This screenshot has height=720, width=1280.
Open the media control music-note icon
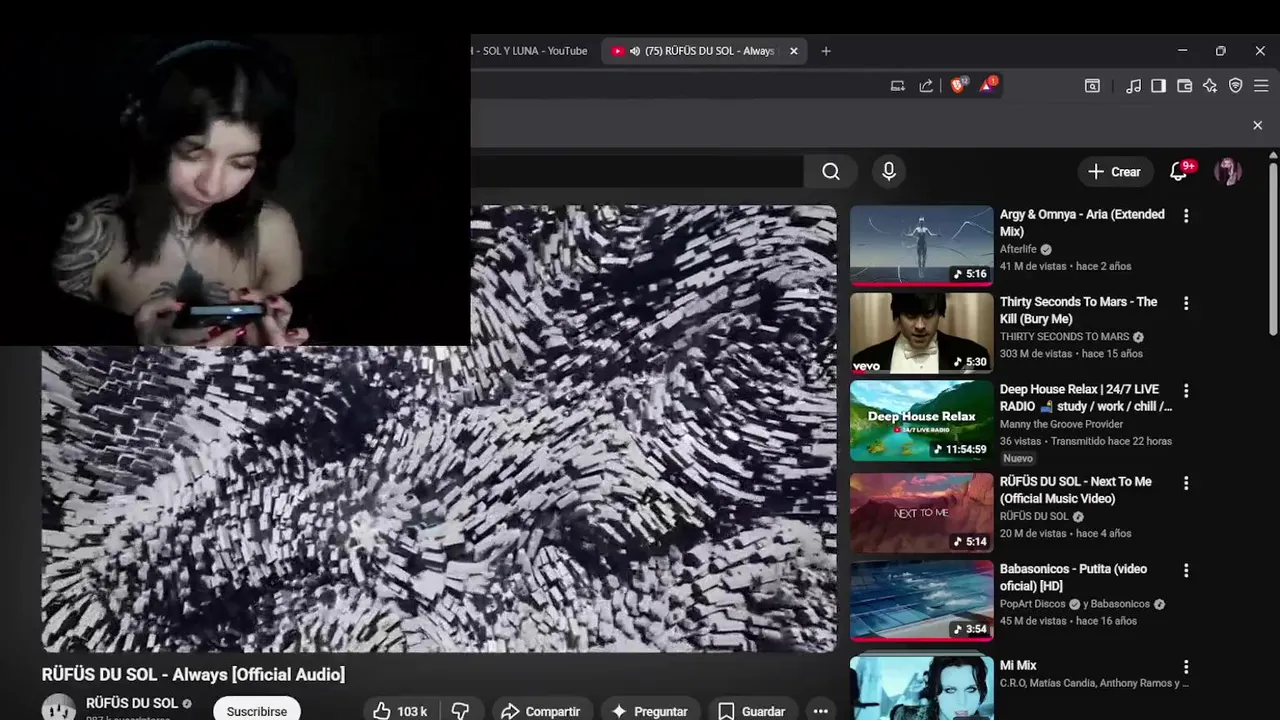(1133, 86)
